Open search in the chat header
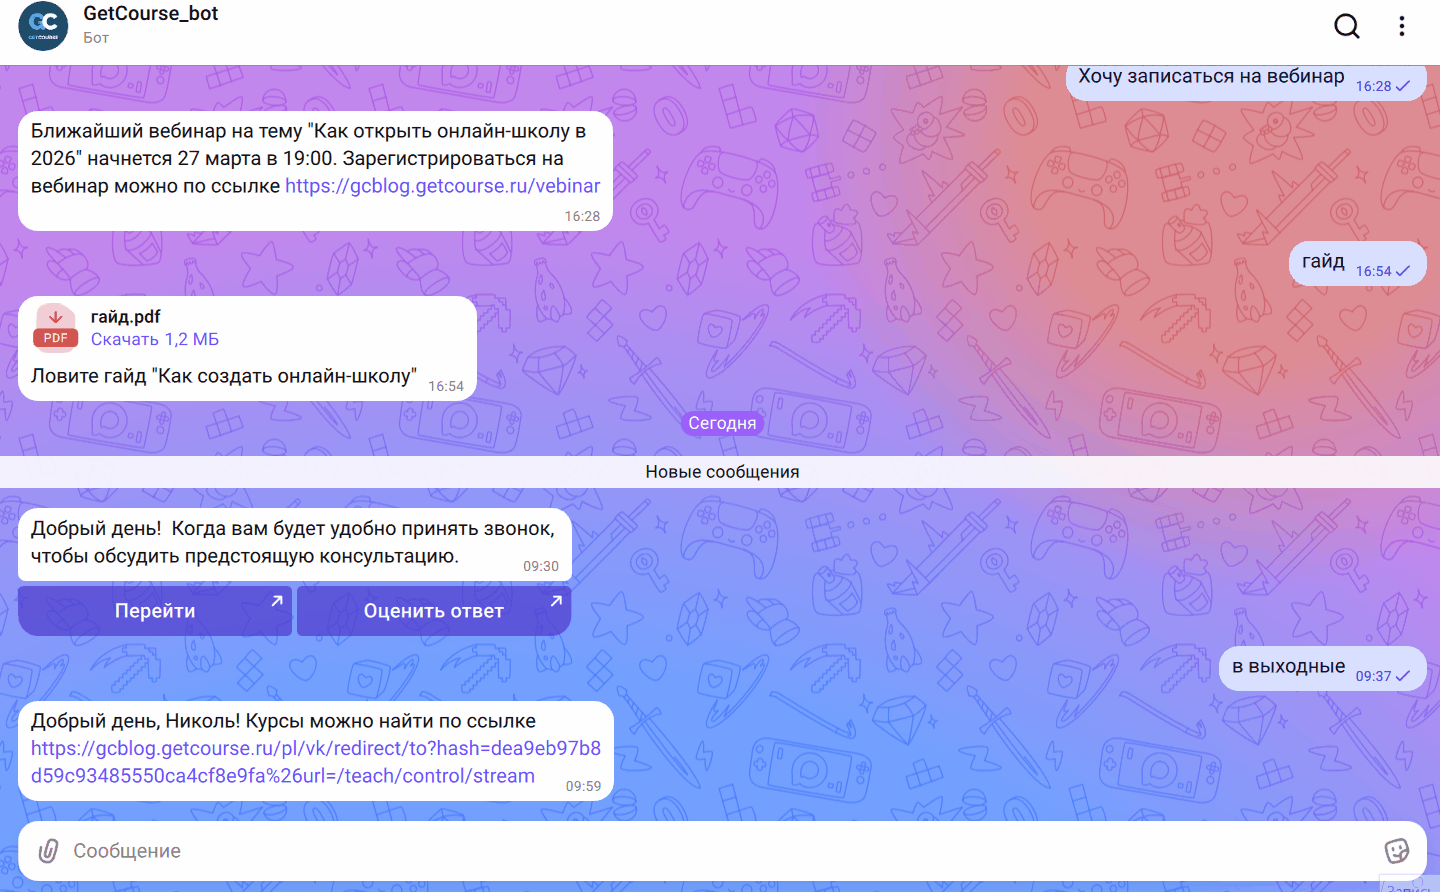1440x892 pixels. pos(1347,26)
